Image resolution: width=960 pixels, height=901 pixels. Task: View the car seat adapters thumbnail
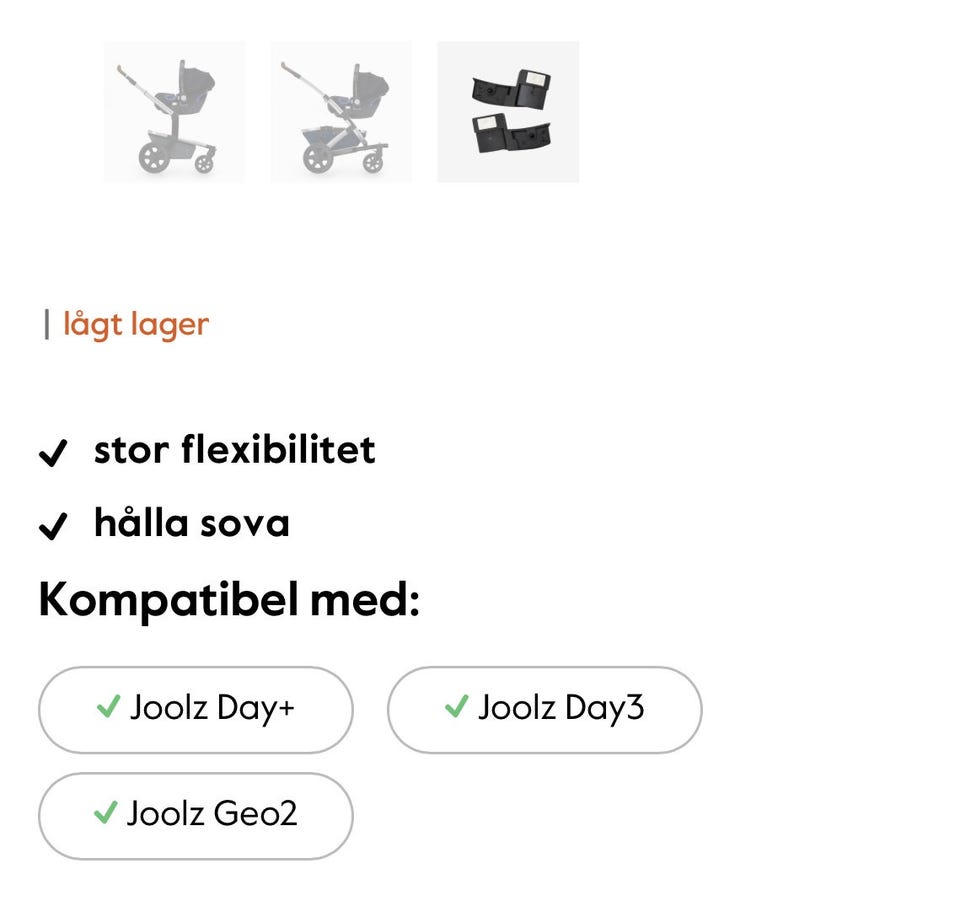click(508, 112)
